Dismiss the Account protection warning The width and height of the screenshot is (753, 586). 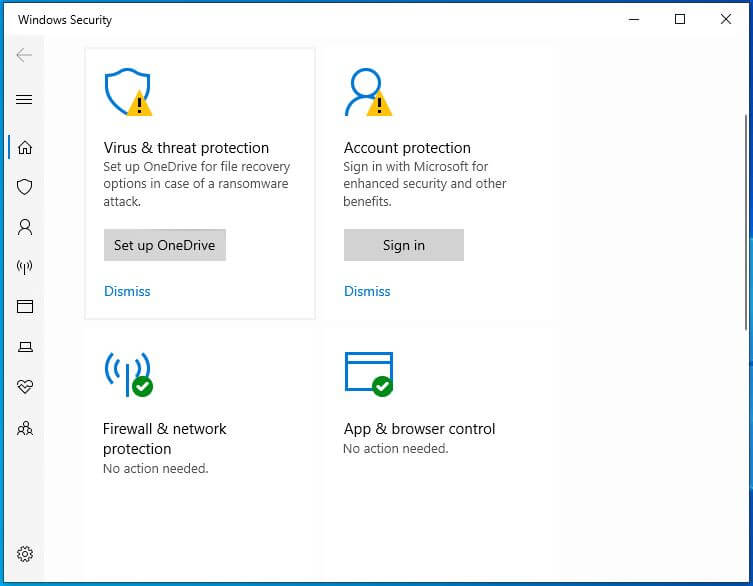coord(367,291)
